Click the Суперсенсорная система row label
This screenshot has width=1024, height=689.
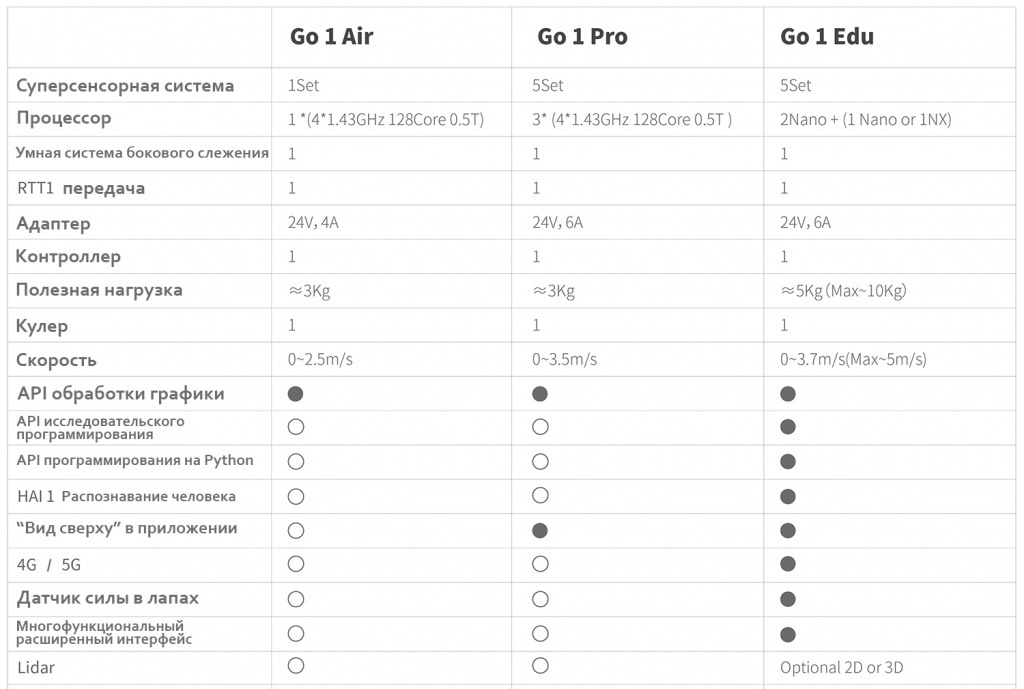pos(125,86)
